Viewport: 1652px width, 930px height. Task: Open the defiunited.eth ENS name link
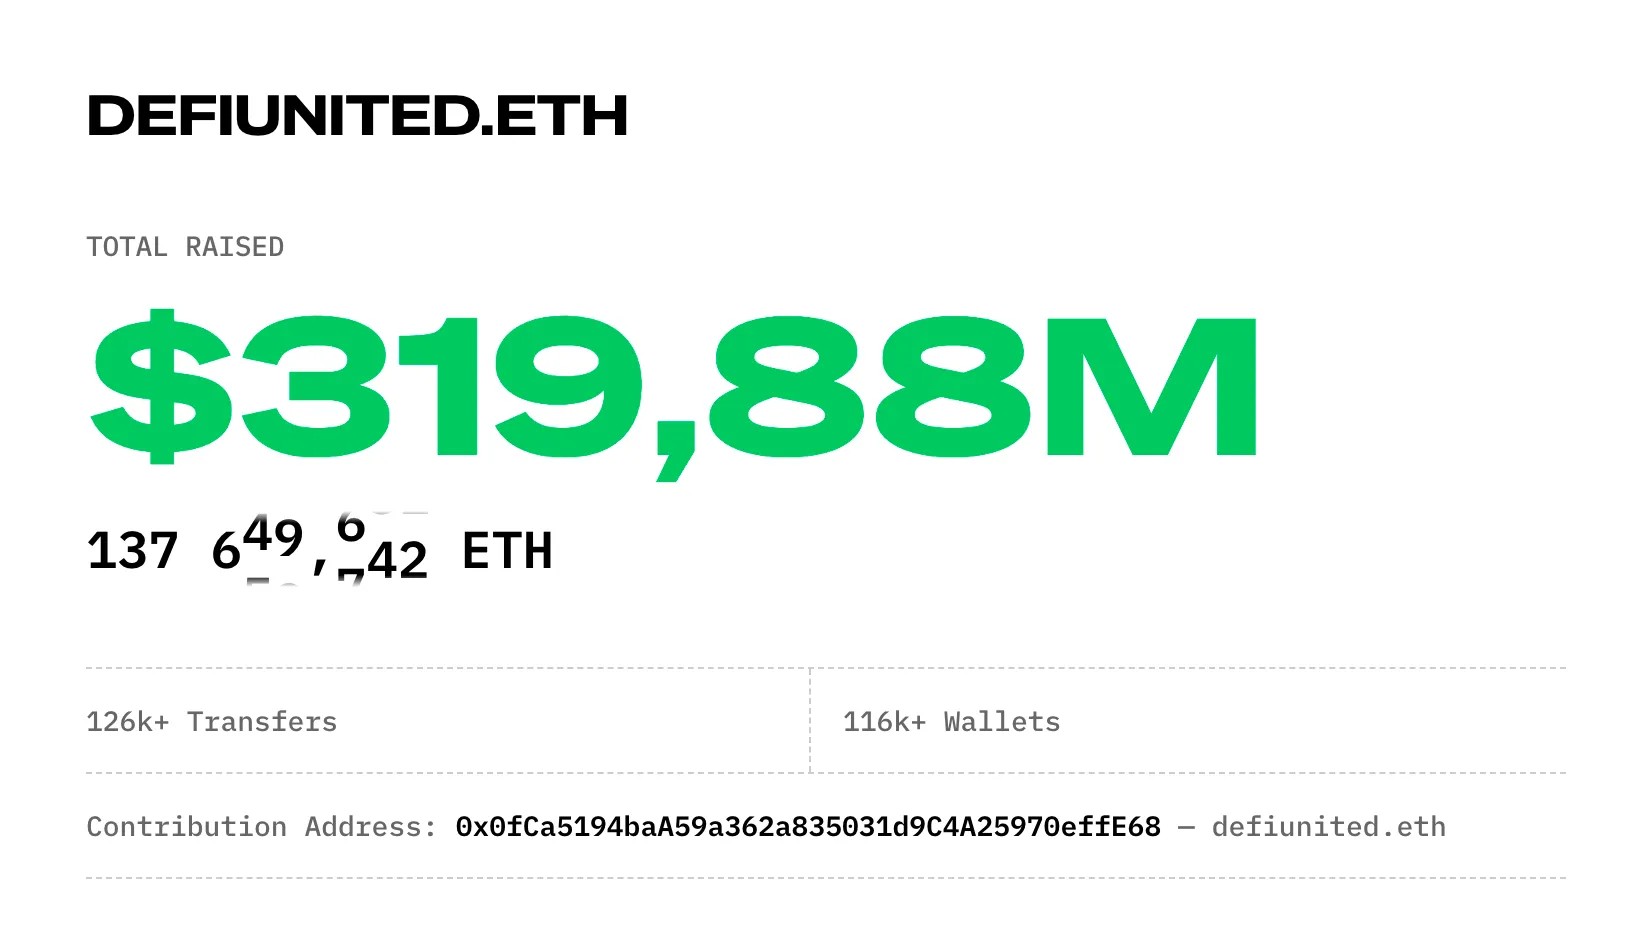pos(1328,827)
